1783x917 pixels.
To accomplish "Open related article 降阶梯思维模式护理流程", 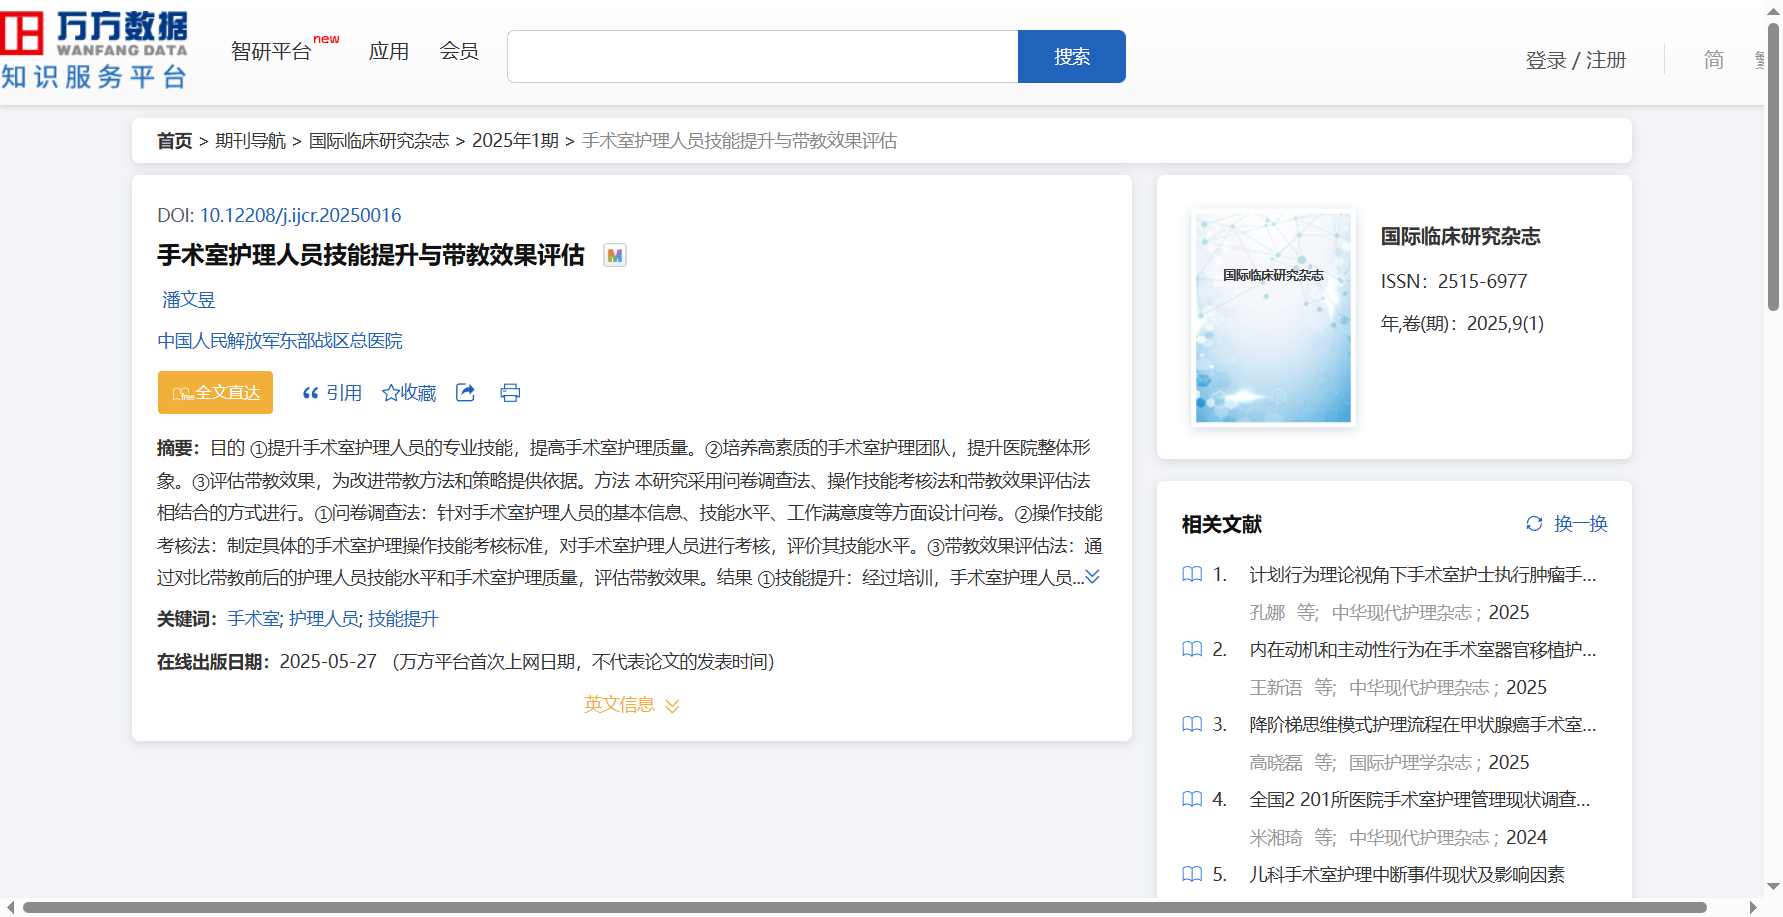I will 1422,725.
